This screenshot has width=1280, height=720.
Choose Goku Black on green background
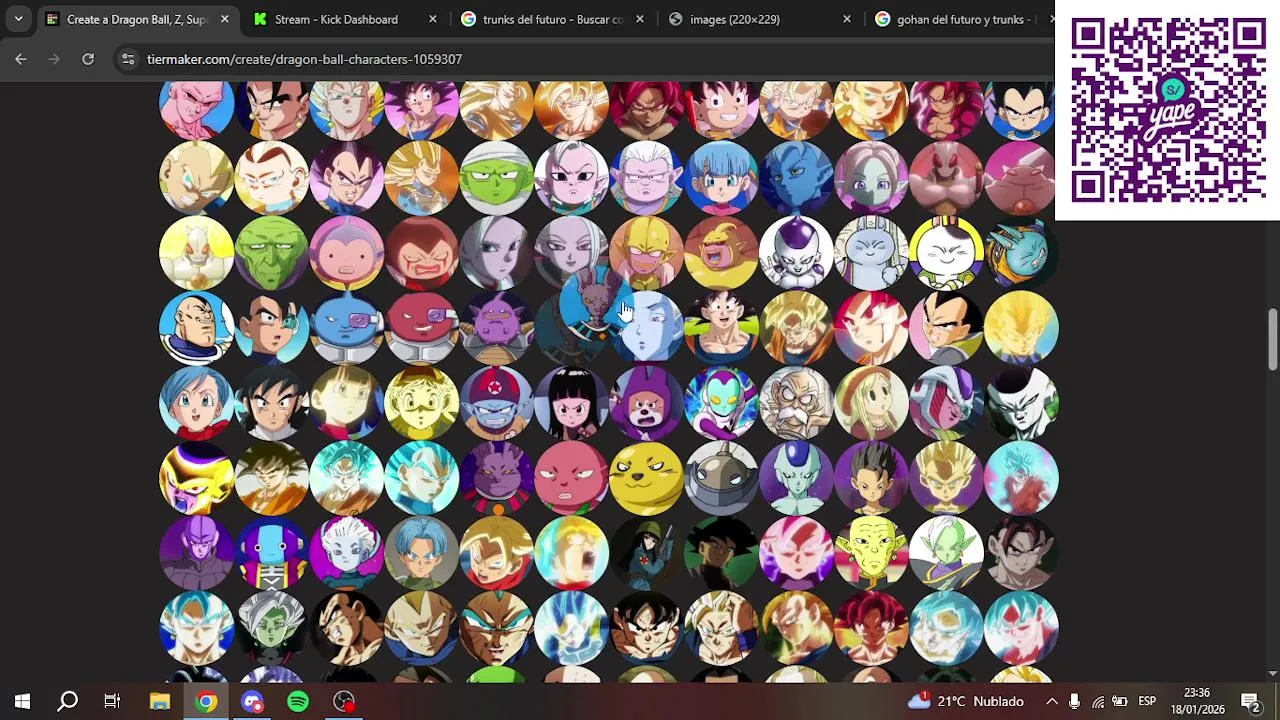point(722,553)
